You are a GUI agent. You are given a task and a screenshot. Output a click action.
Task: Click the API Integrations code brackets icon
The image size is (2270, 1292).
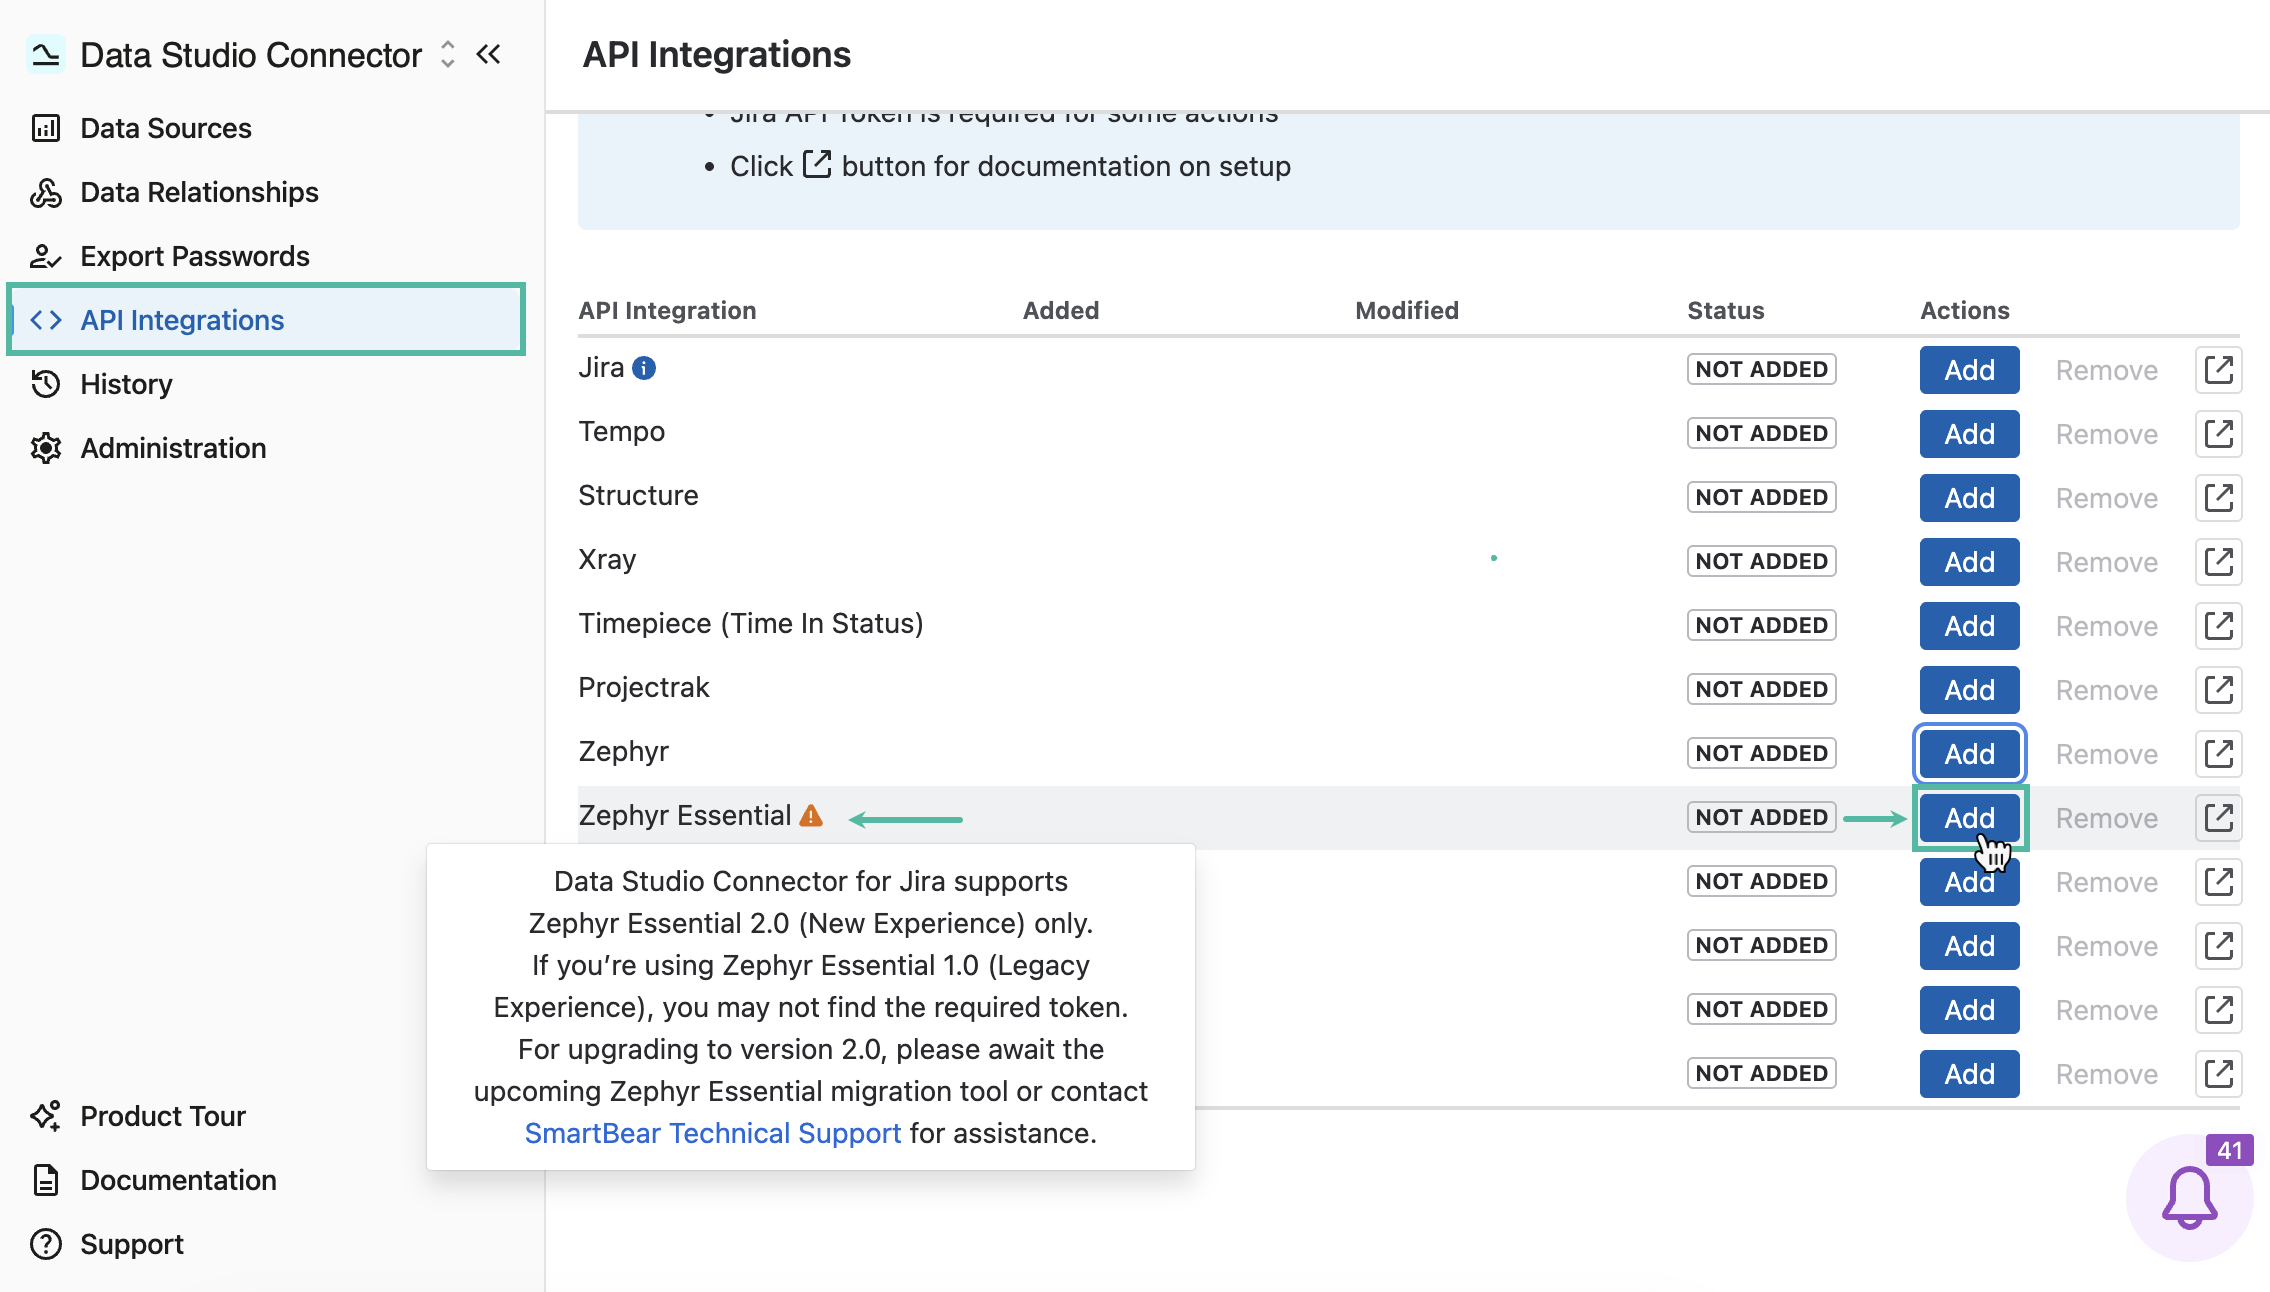[46, 320]
